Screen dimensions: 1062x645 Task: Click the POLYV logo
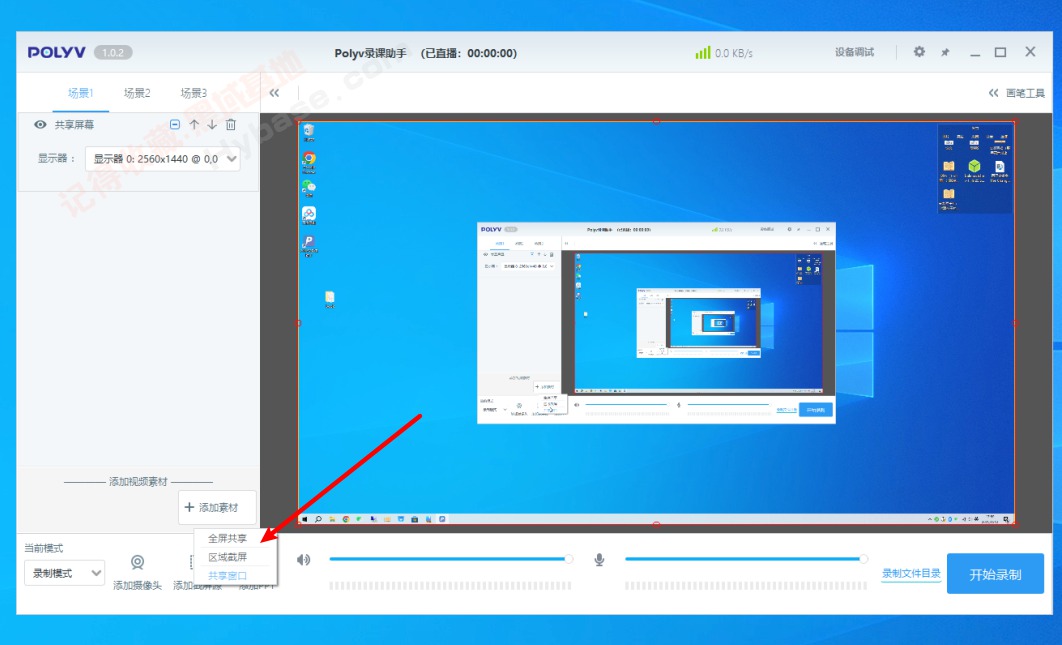pos(57,52)
